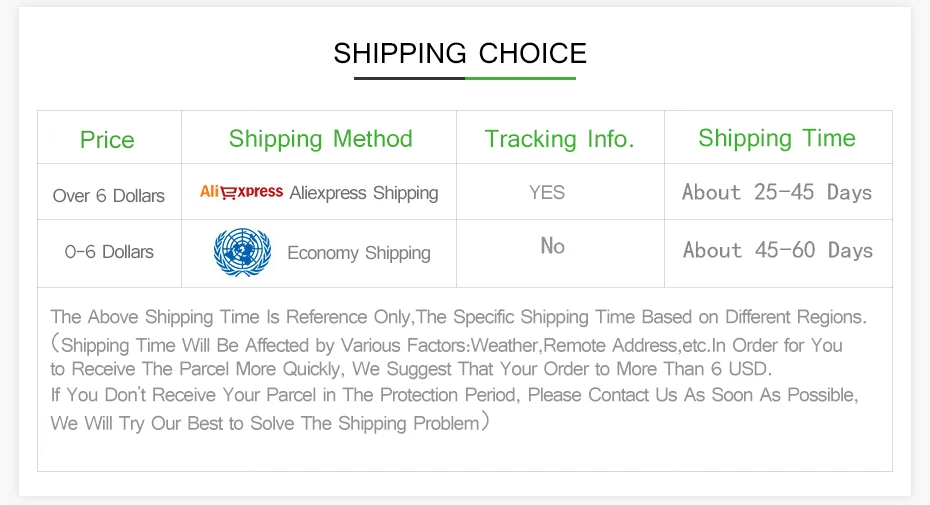Viewport: 930px width, 505px height.
Task: Select the Over 6 Dollars cell
Action: click(x=108, y=196)
